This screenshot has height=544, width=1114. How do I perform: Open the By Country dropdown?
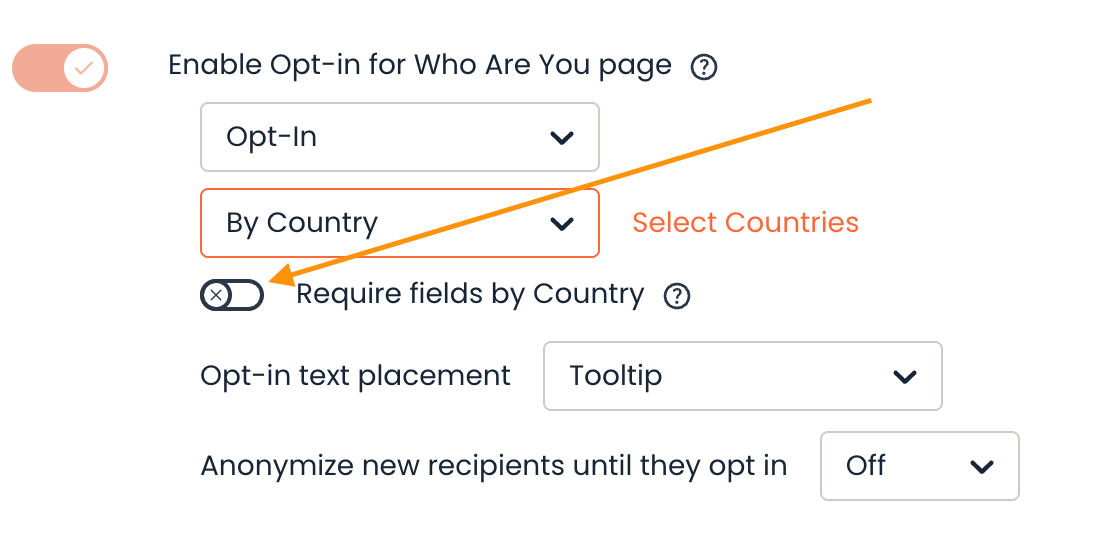pyautogui.click(x=400, y=223)
